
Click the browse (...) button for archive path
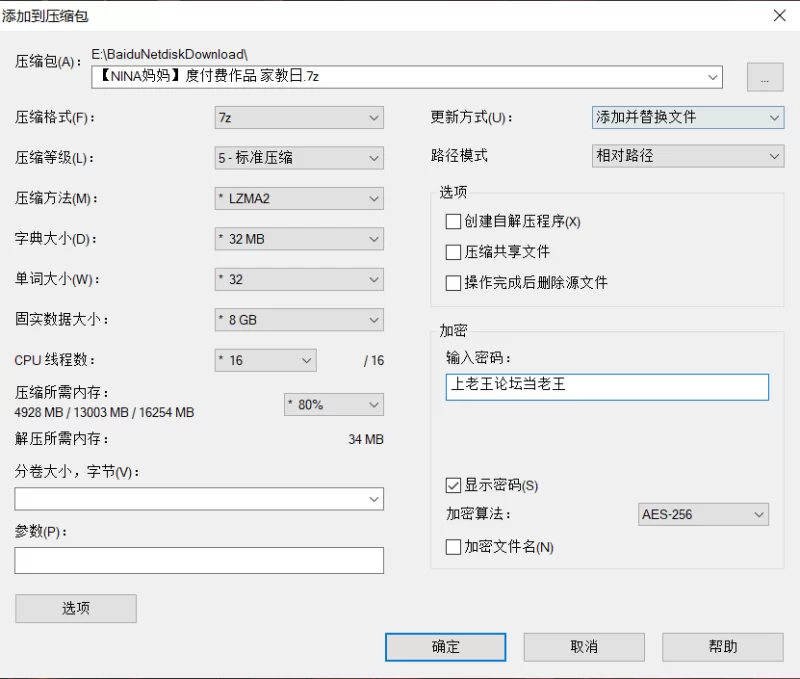point(764,77)
